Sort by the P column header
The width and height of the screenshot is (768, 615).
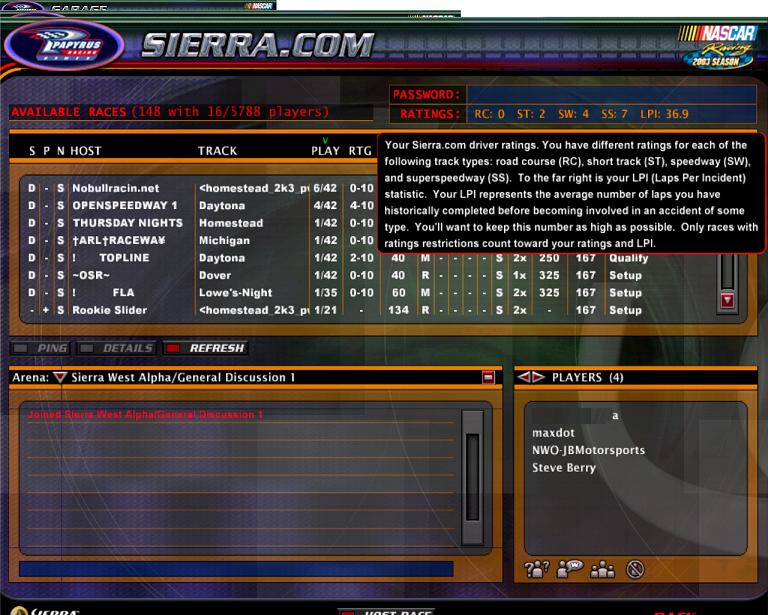(x=46, y=151)
